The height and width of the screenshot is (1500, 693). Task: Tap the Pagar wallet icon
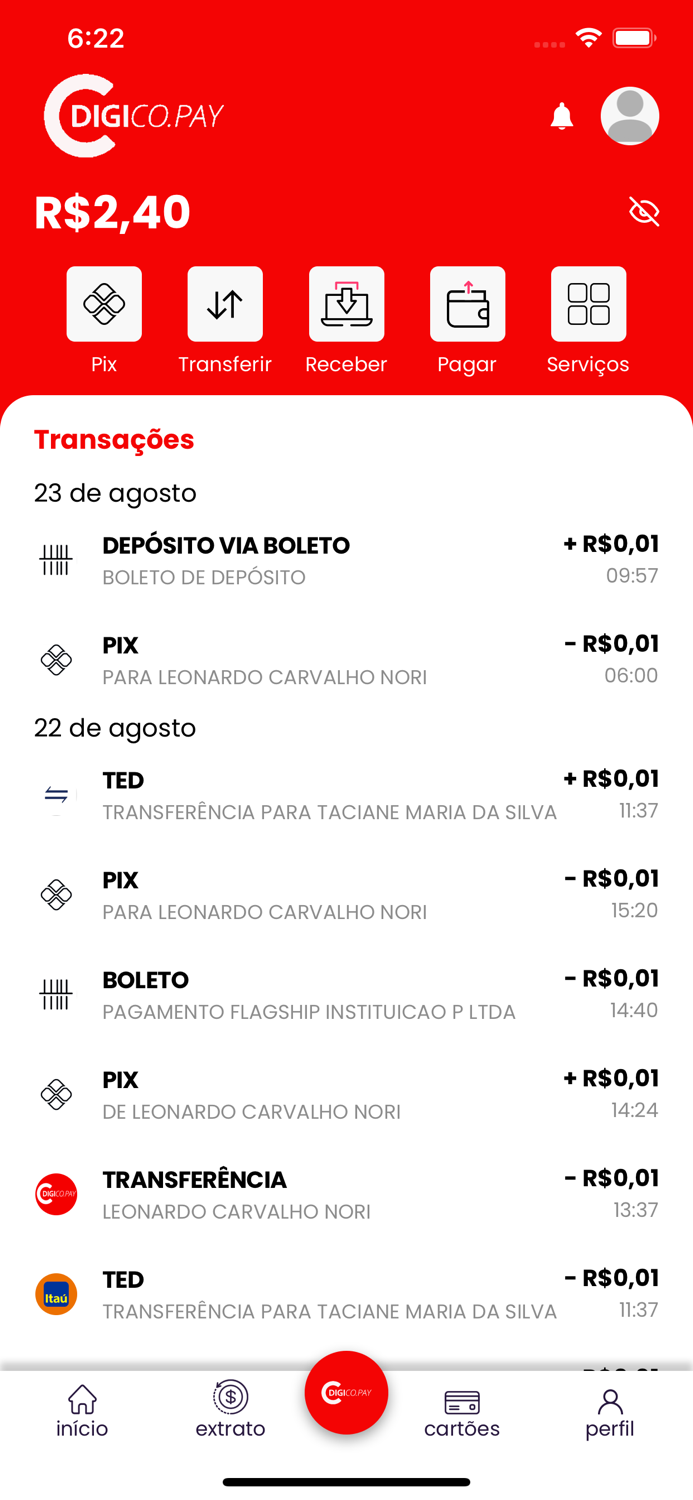coord(467,303)
